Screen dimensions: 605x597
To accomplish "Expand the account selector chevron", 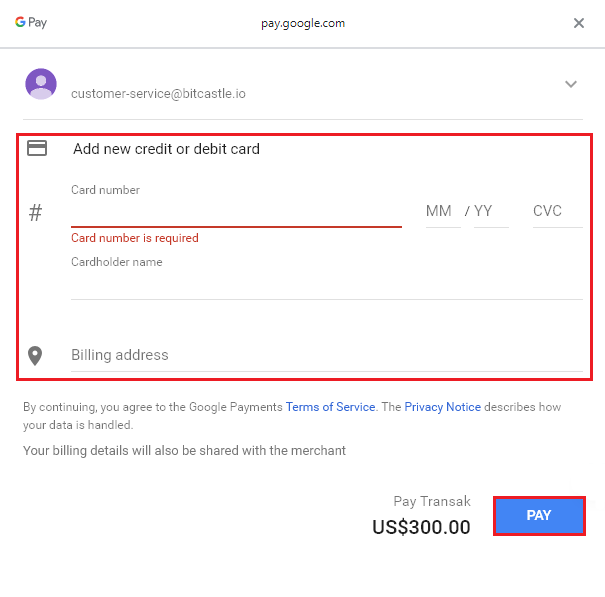I will coord(571,84).
